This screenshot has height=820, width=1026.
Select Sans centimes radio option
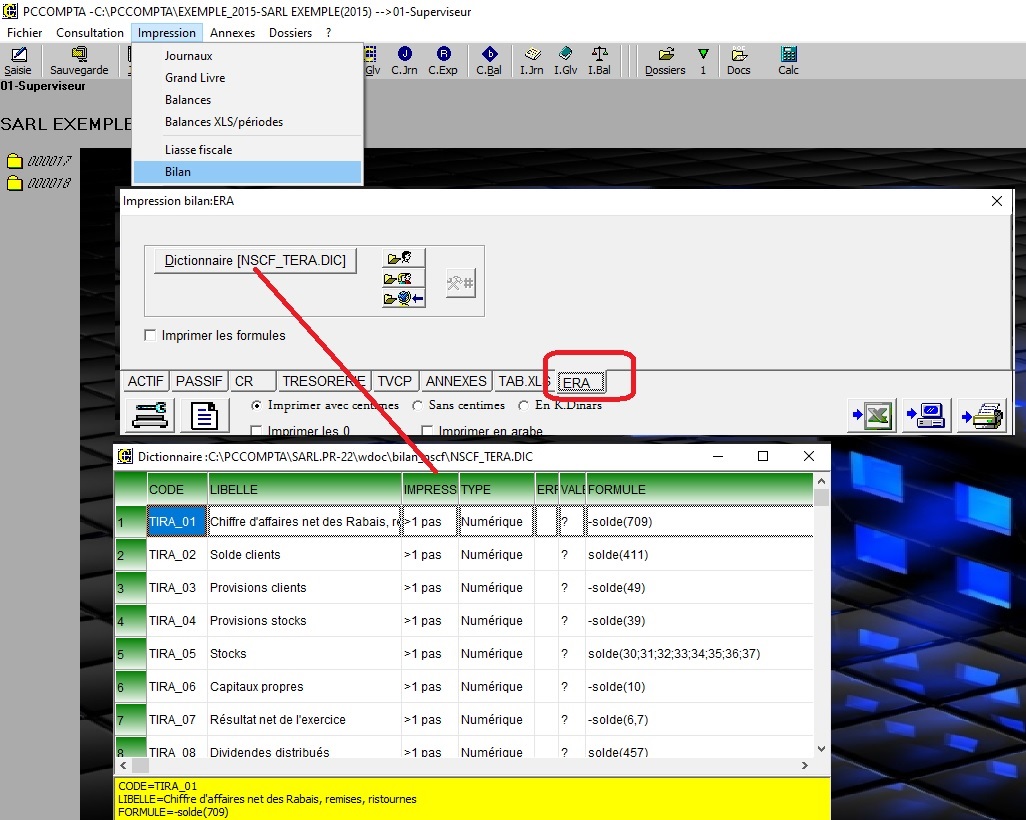418,406
